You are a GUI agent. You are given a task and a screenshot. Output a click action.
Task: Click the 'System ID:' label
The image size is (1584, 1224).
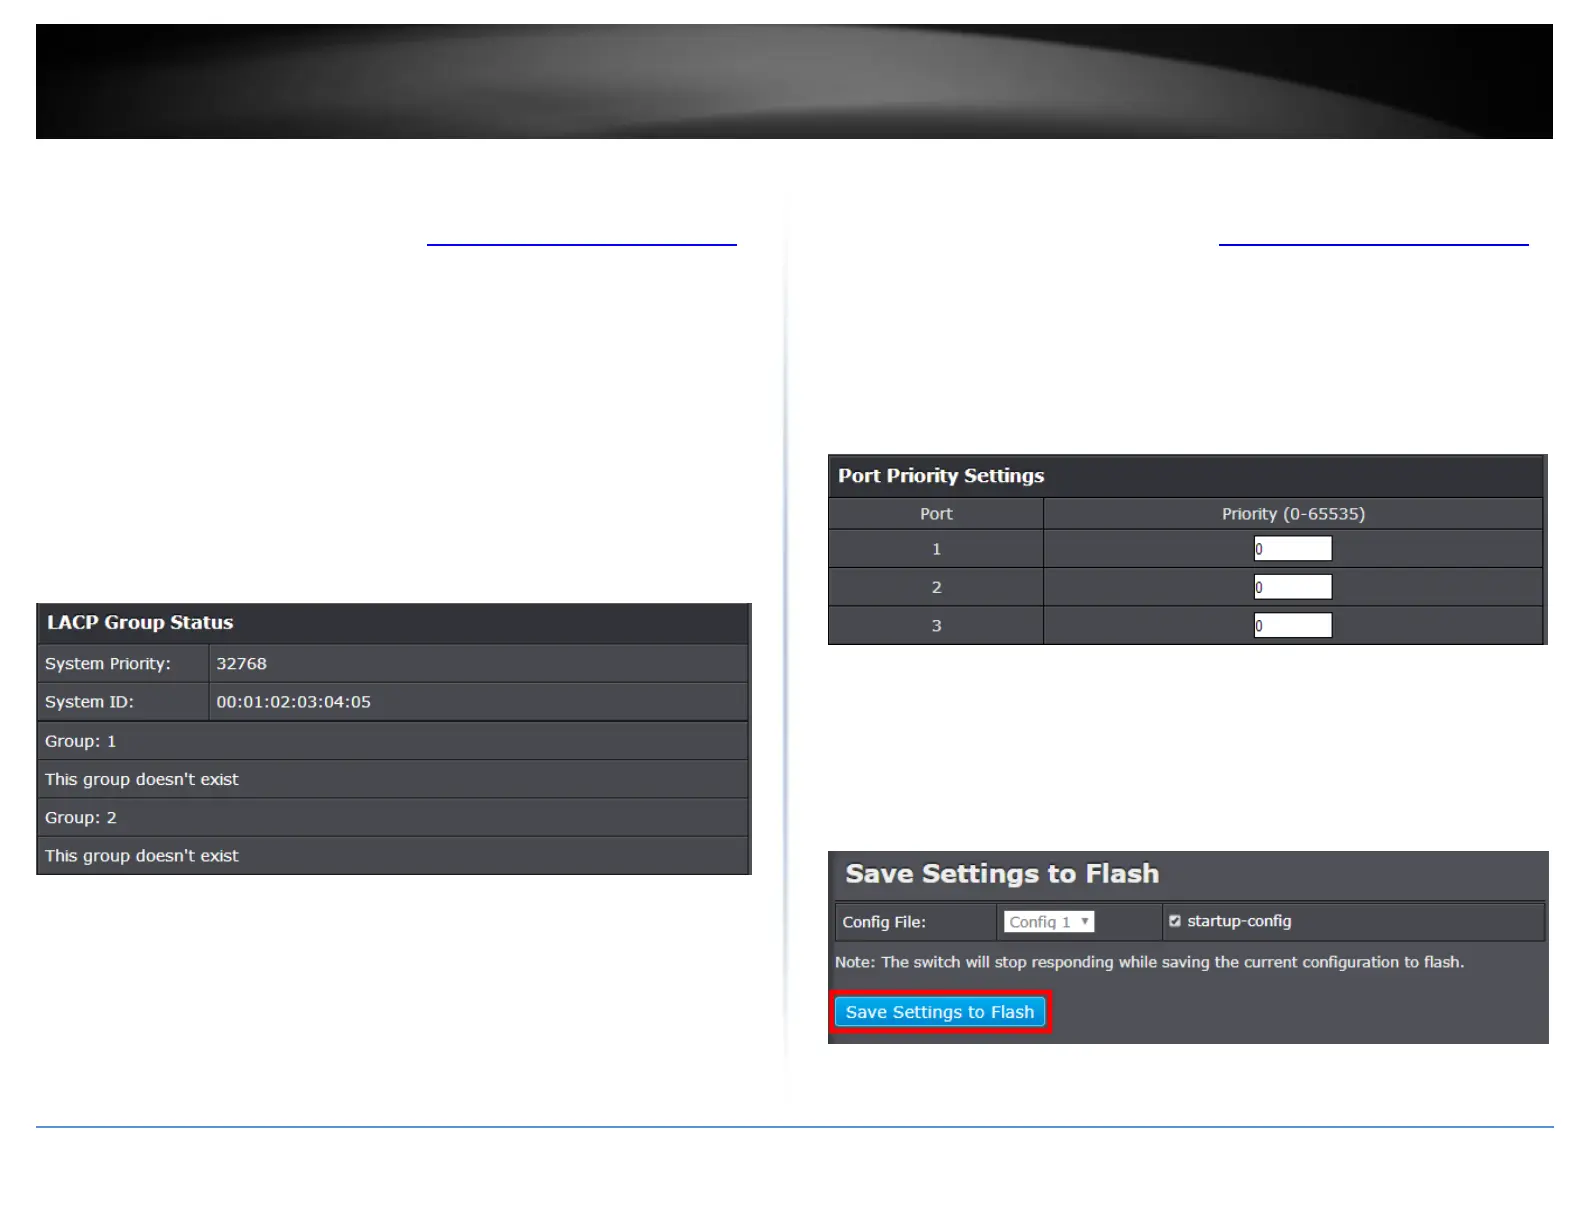[x=89, y=702]
